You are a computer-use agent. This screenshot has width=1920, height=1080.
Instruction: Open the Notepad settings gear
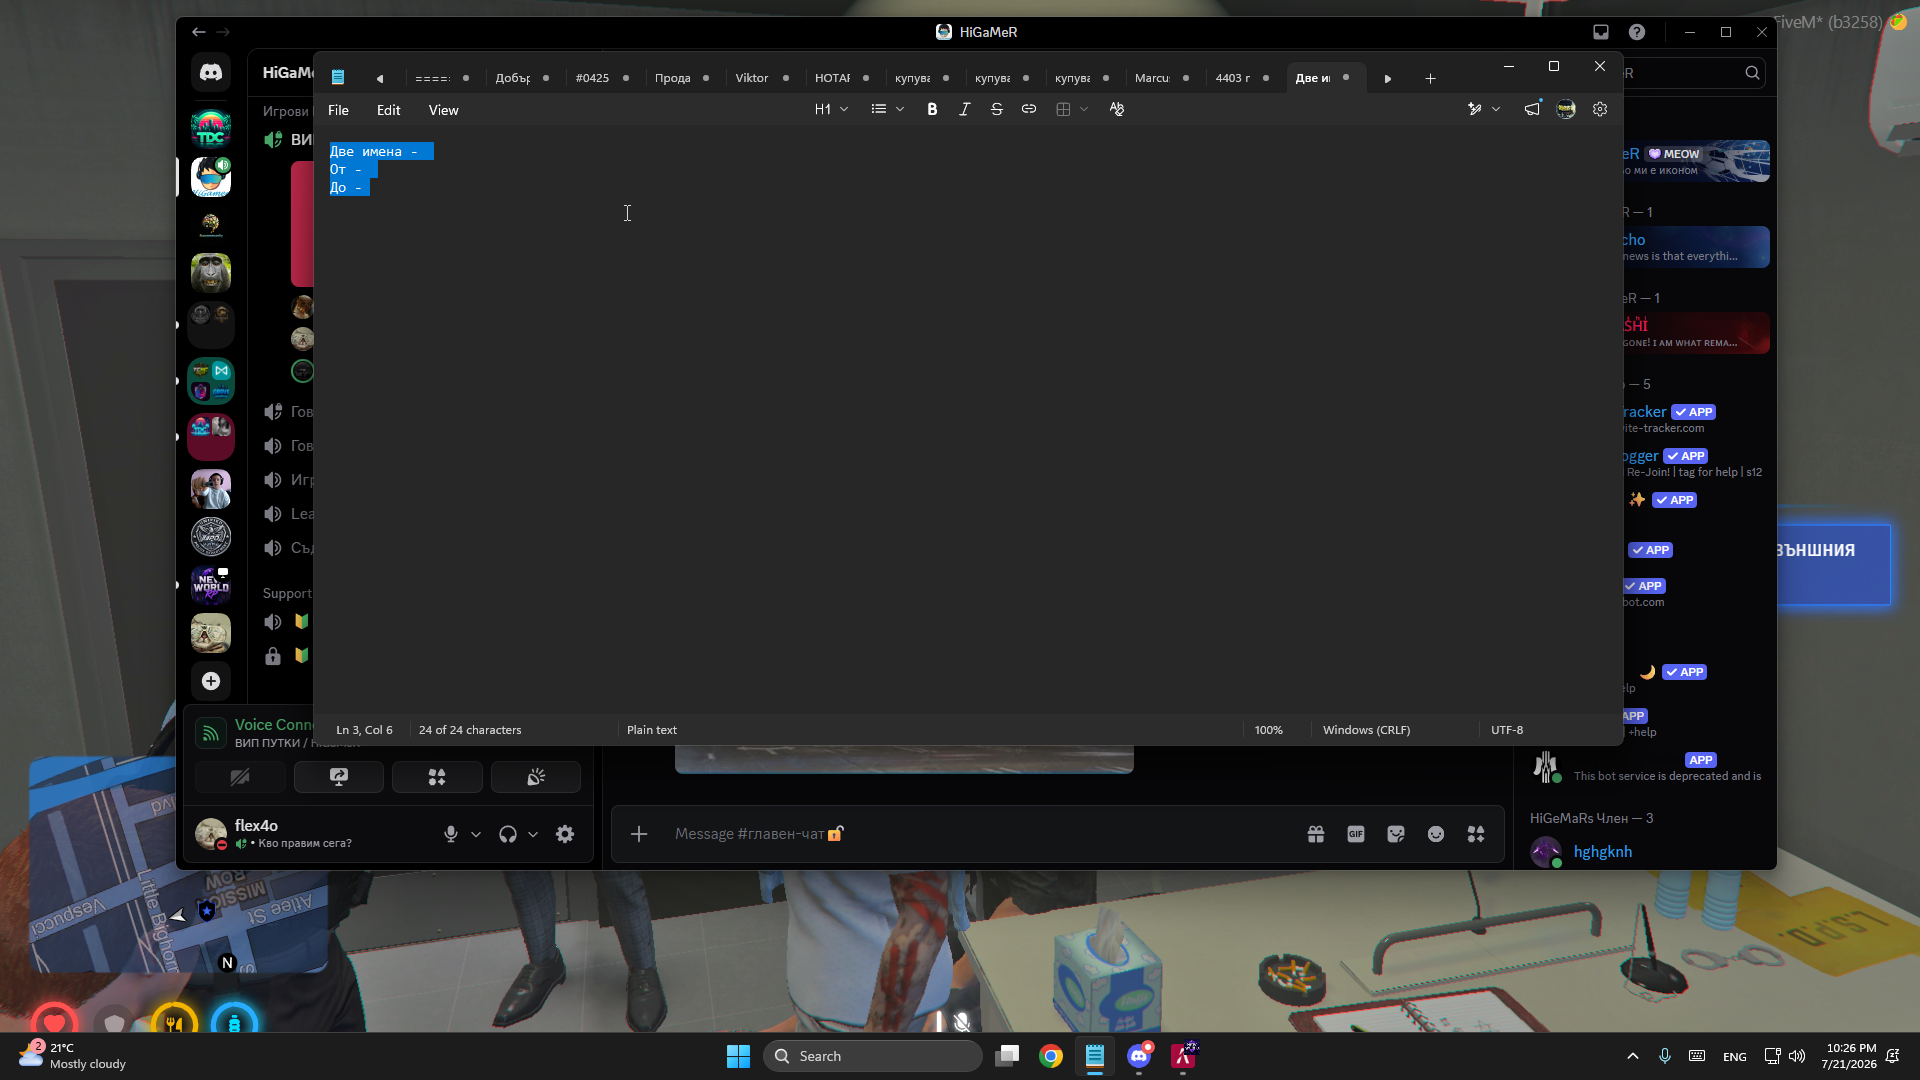pos(1600,110)
